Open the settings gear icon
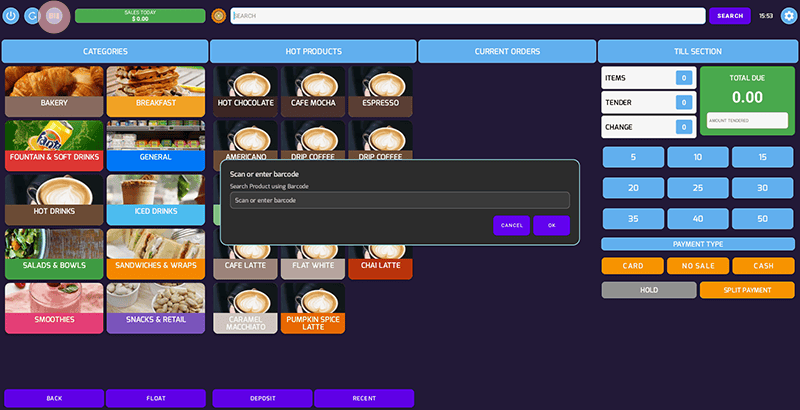Image resolution: width=800 pixels, height=410 pixels. (x=789, y=16)
